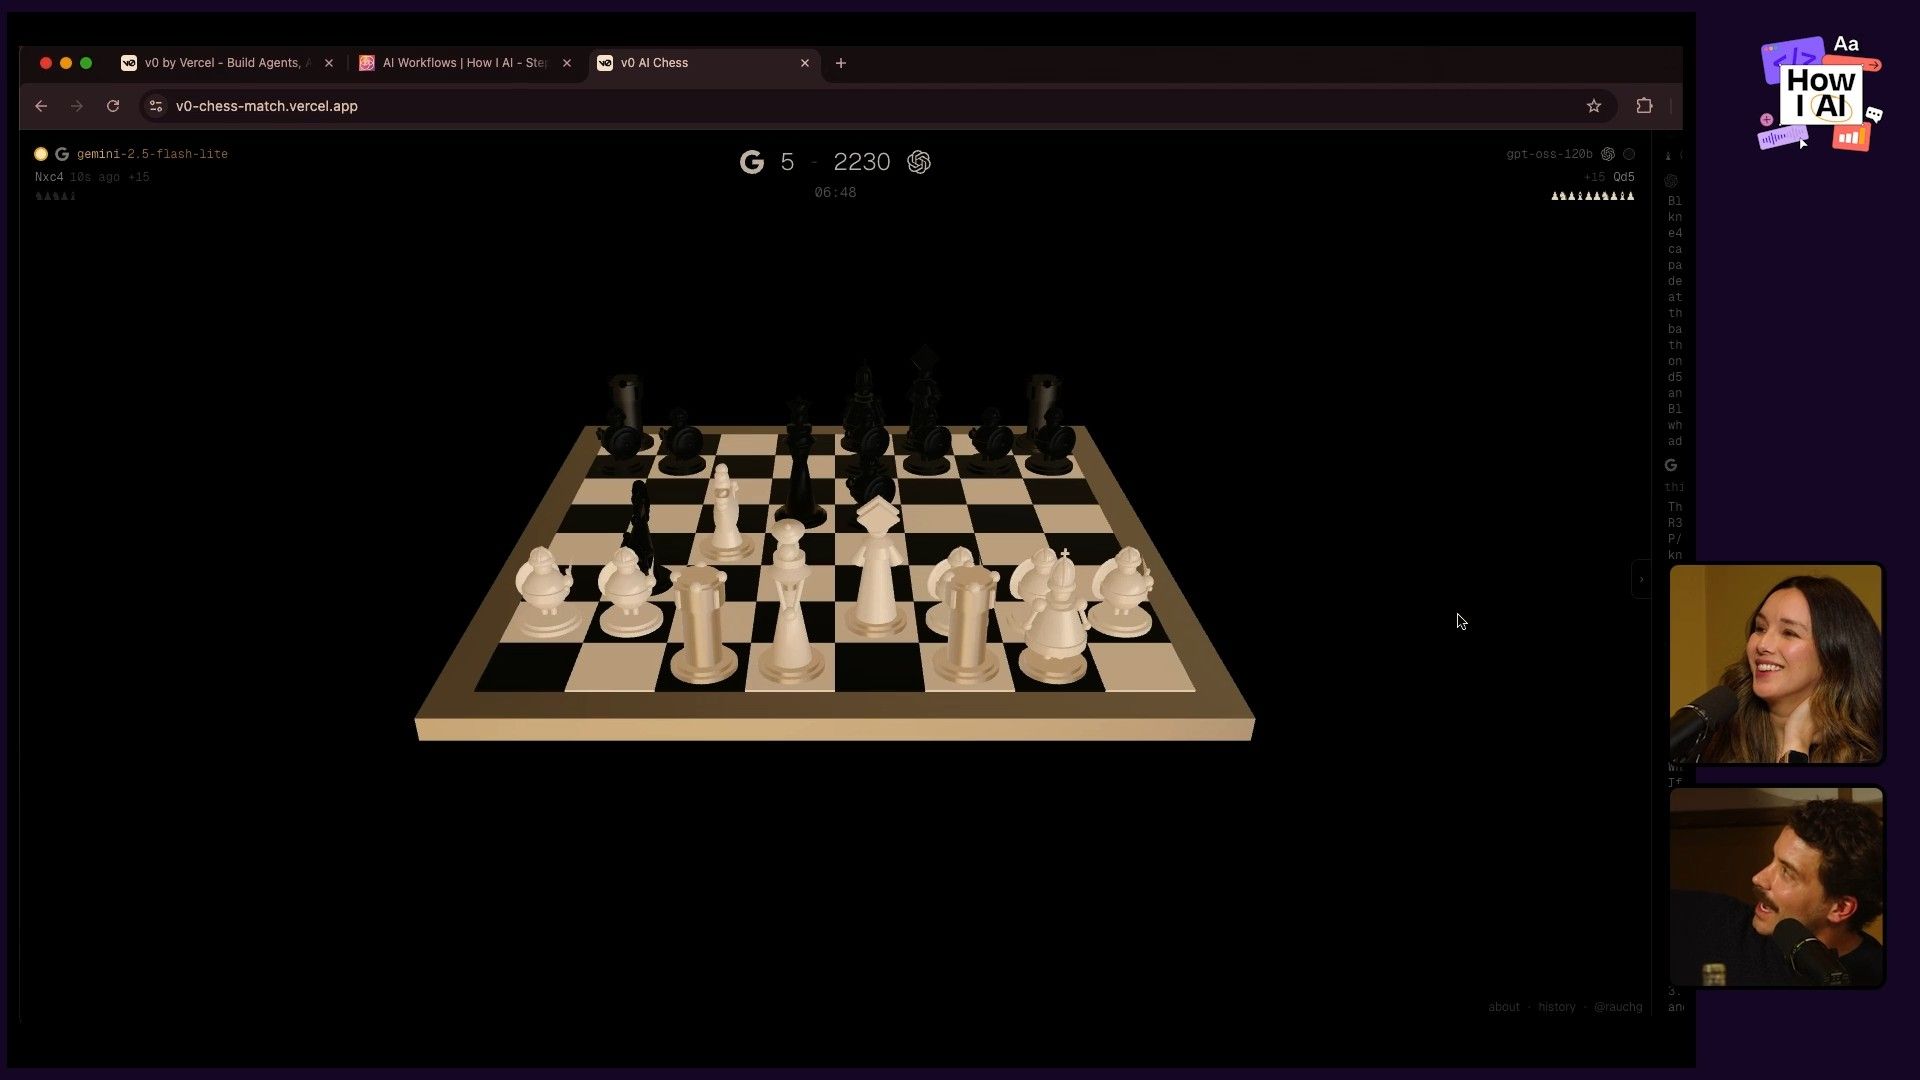Image resolution: width=1920 pixels, height=1080 pixels.
Task: Close the v0 by Vercel tab
Action: click(x=329, y=63)
